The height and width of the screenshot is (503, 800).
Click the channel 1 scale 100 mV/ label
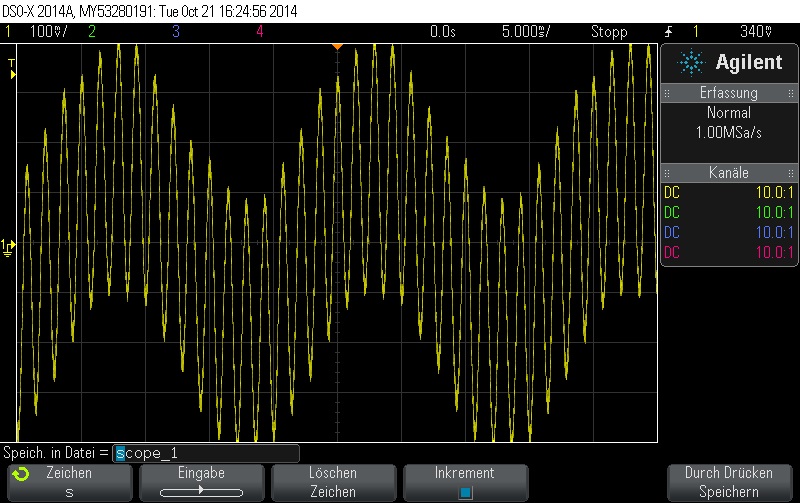(48, 32)
